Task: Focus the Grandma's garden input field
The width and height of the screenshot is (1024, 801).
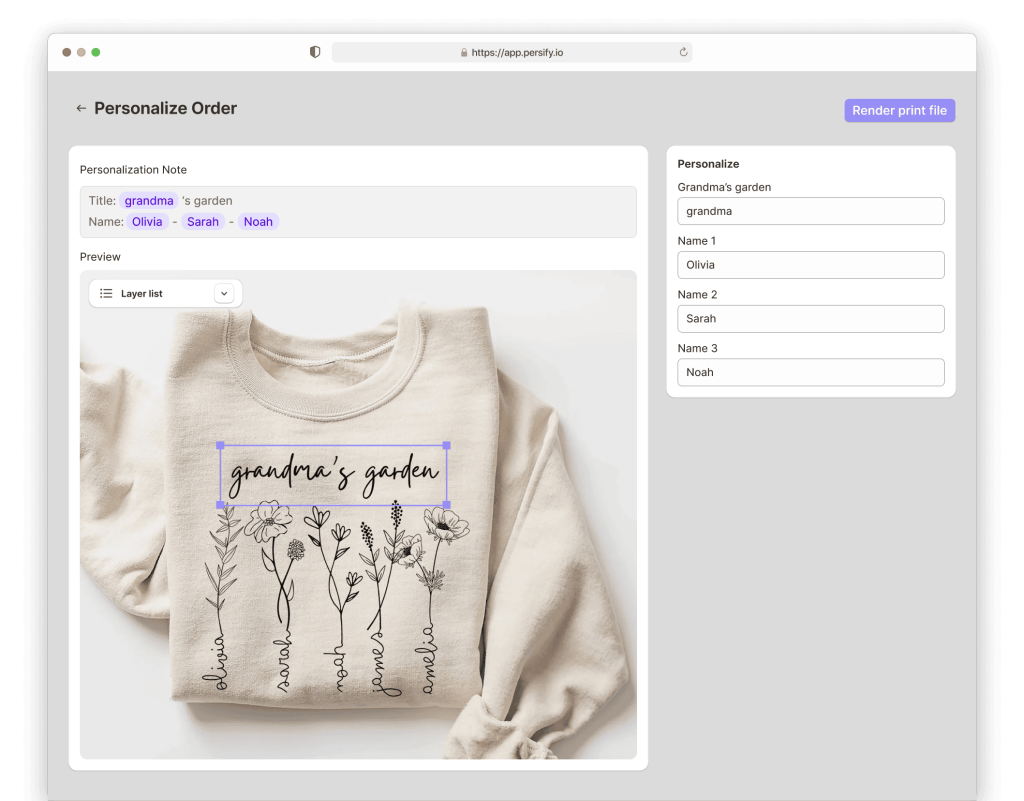Action: 810,211
